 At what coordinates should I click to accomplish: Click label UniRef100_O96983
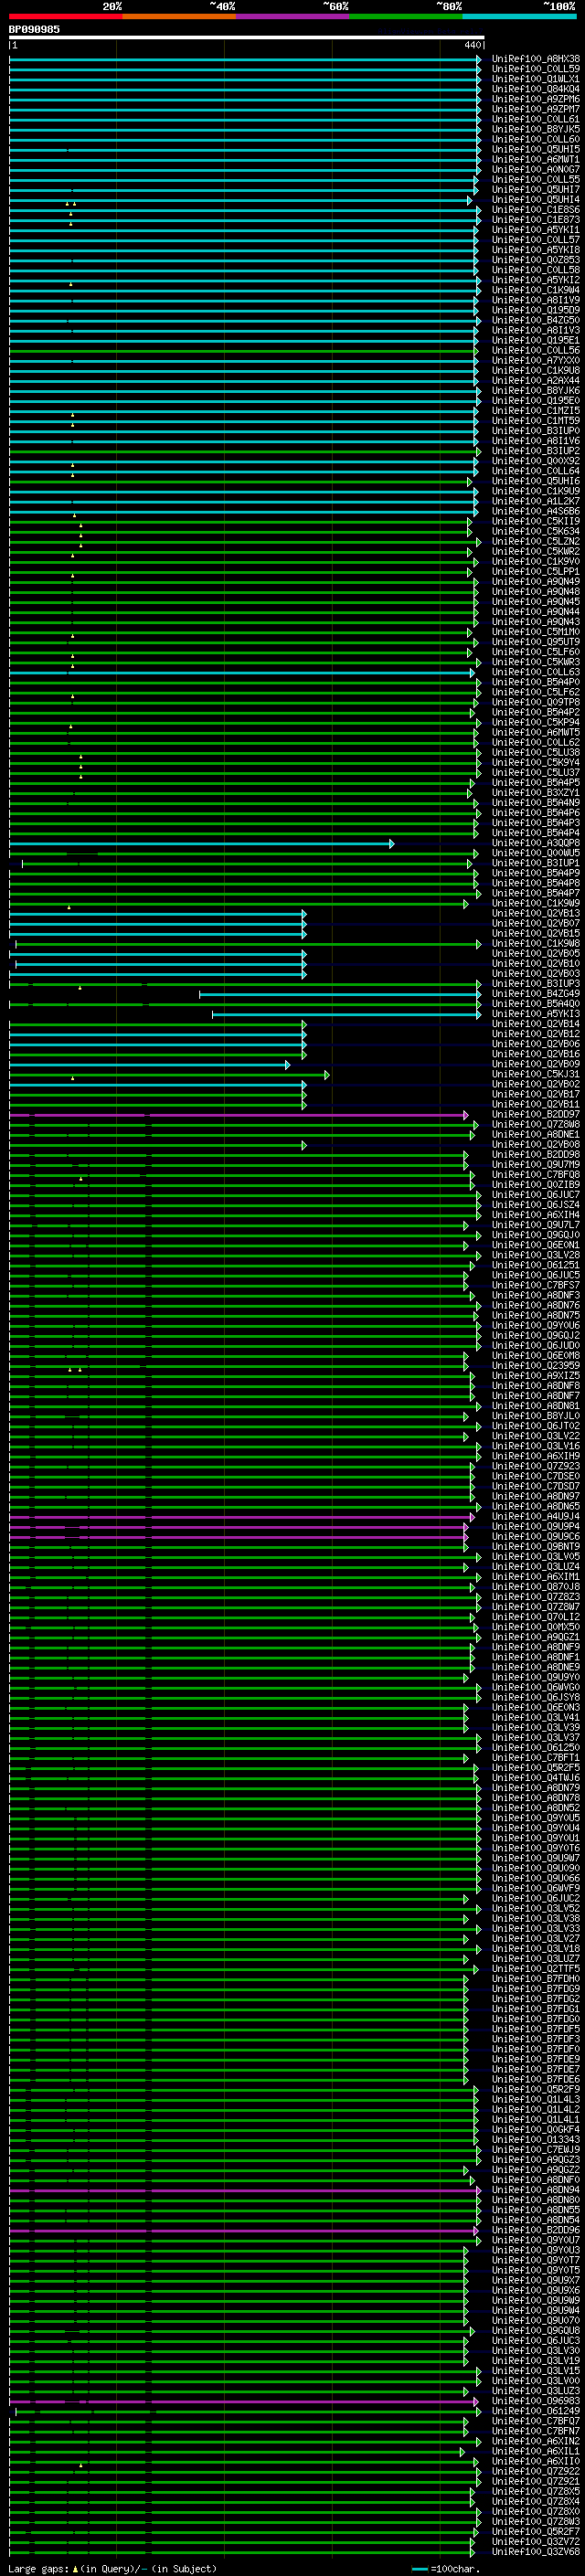point(536,2401)
